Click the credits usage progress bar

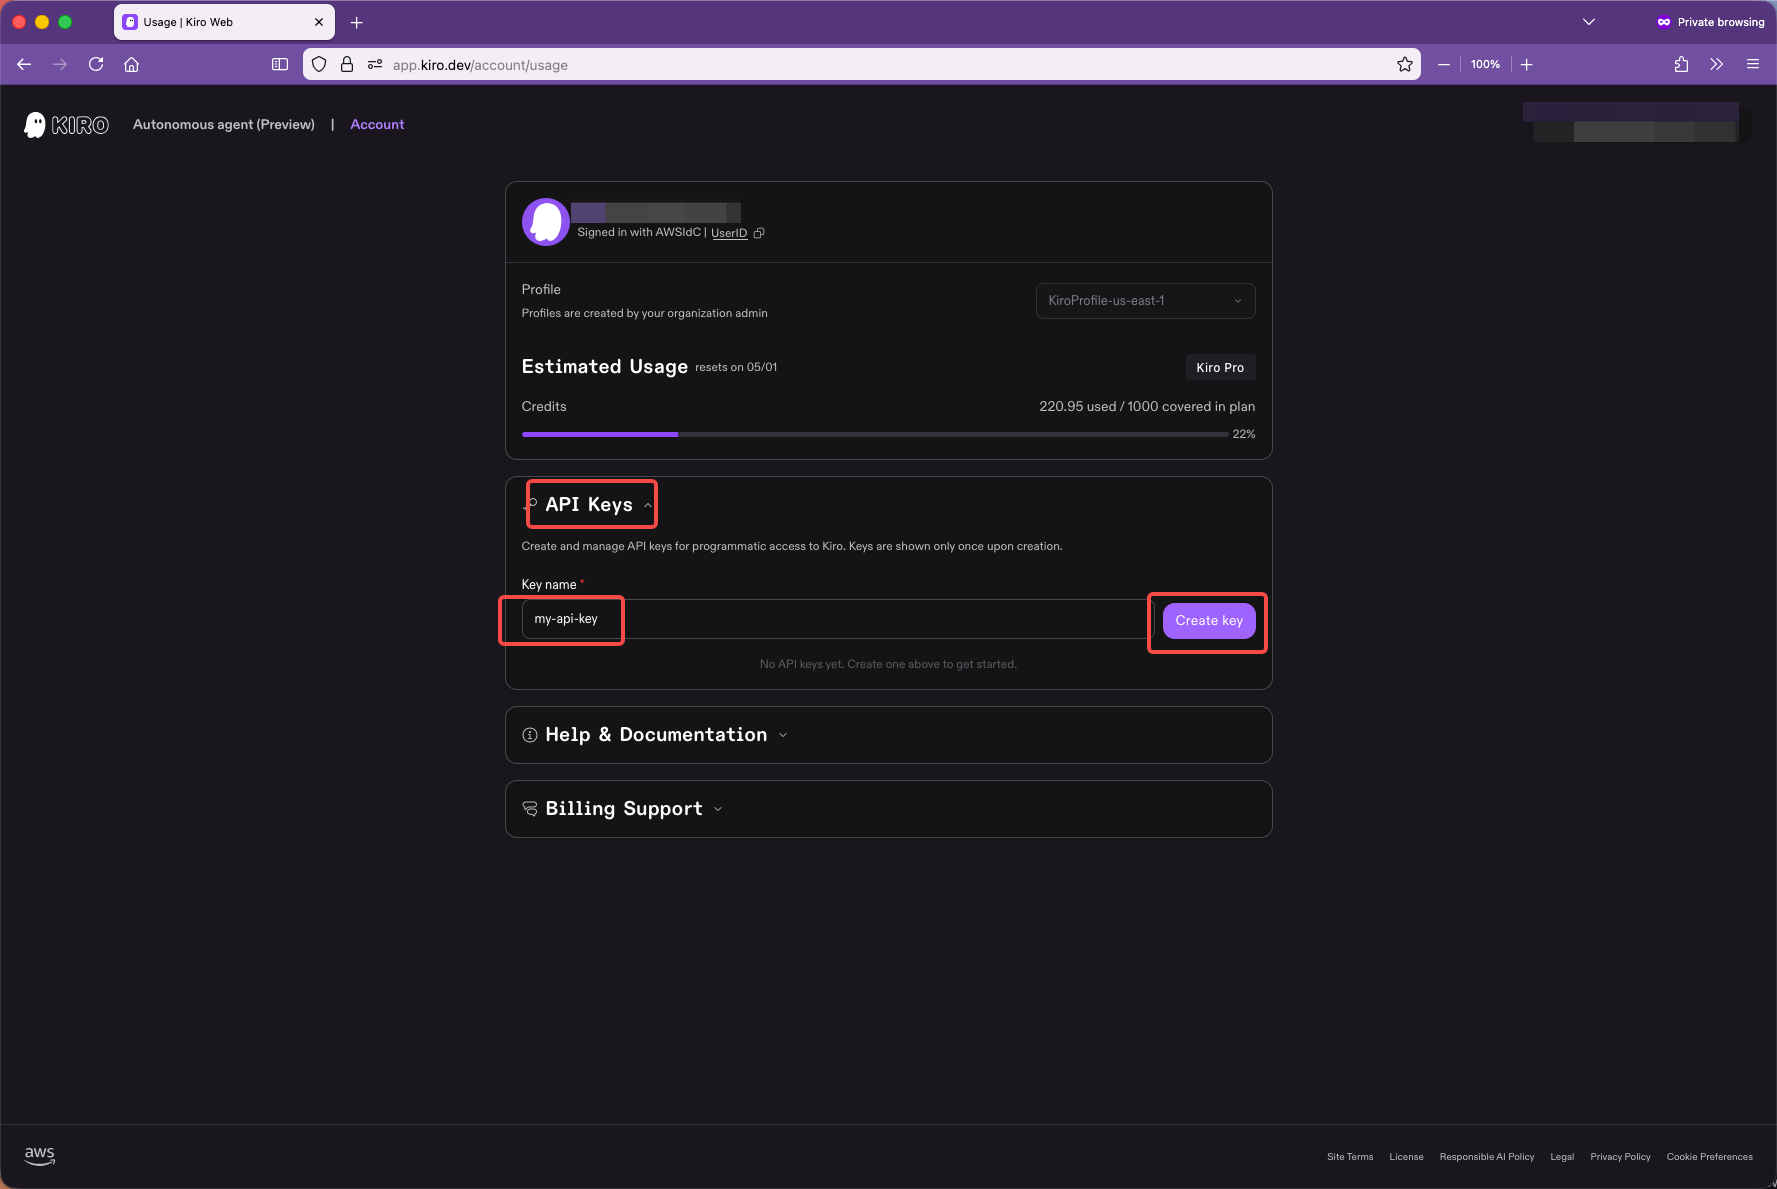(x=874, y=435)
